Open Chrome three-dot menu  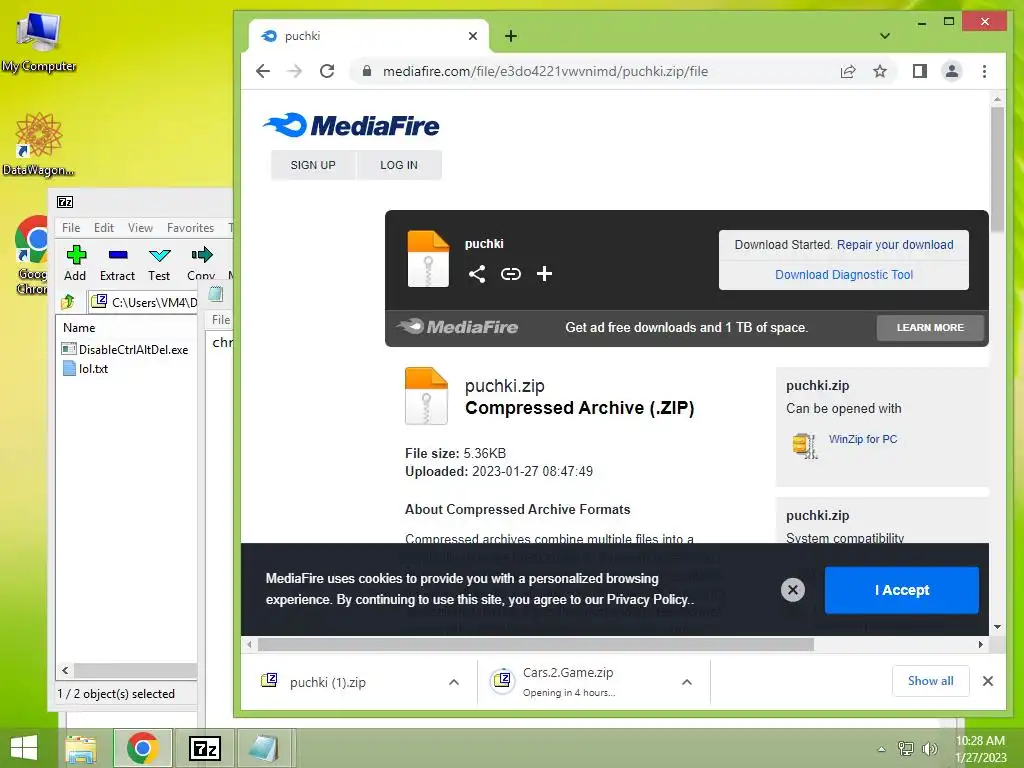point(984,71)
